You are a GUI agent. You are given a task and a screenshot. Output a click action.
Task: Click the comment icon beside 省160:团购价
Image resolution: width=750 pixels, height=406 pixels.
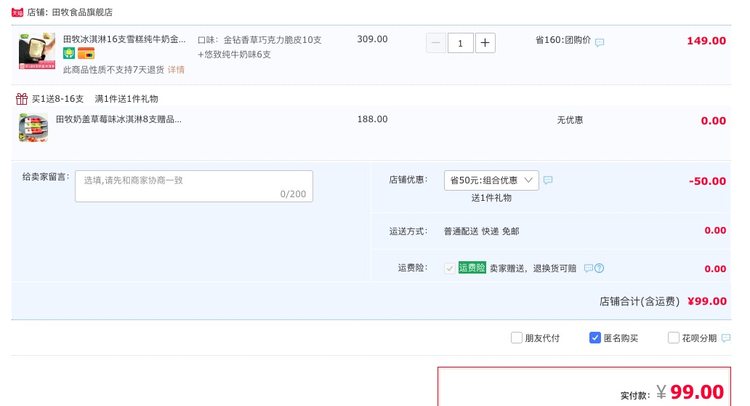(599, 42)
